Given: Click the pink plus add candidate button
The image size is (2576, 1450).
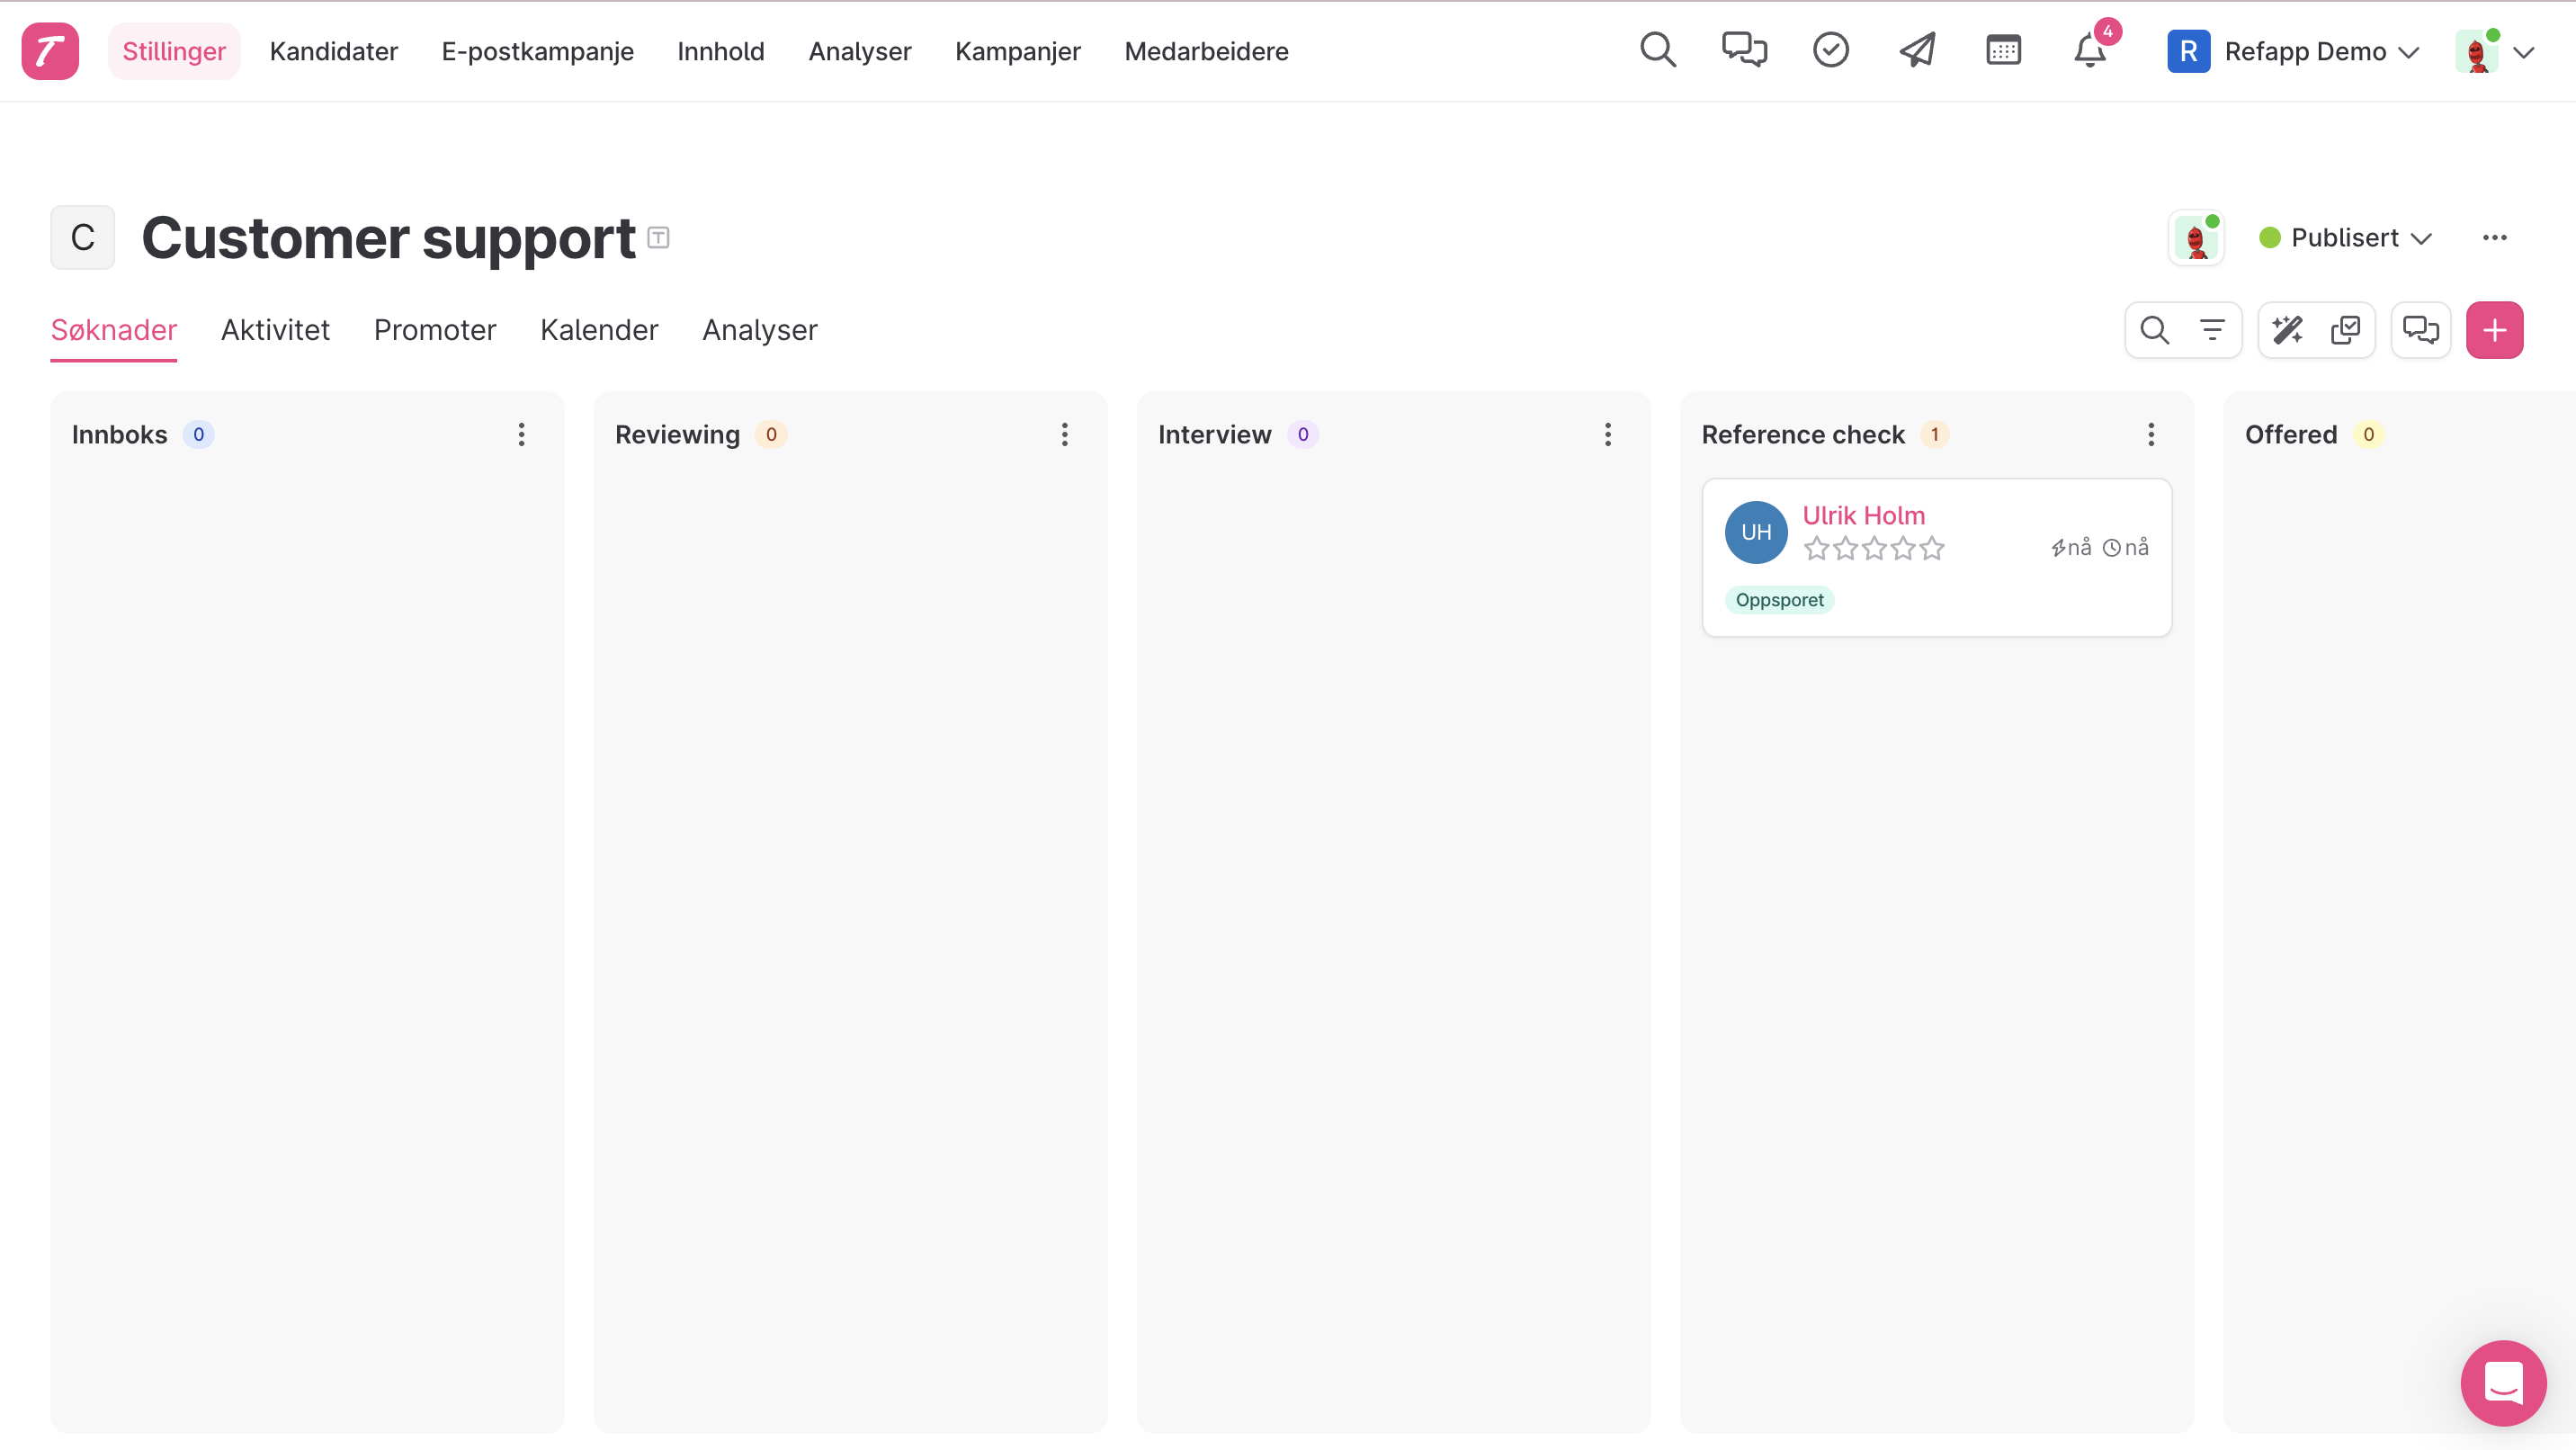Looking at the screenshot, I should [x=2494, y=330].
